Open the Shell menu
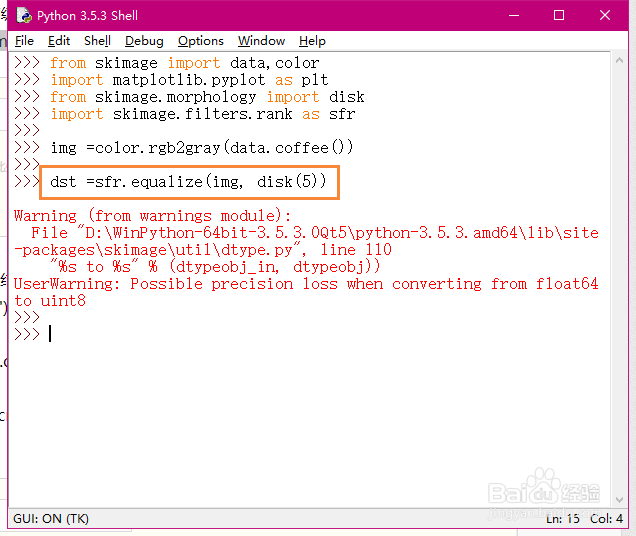Viewport: 636px width, 536px height. point(97,41)
